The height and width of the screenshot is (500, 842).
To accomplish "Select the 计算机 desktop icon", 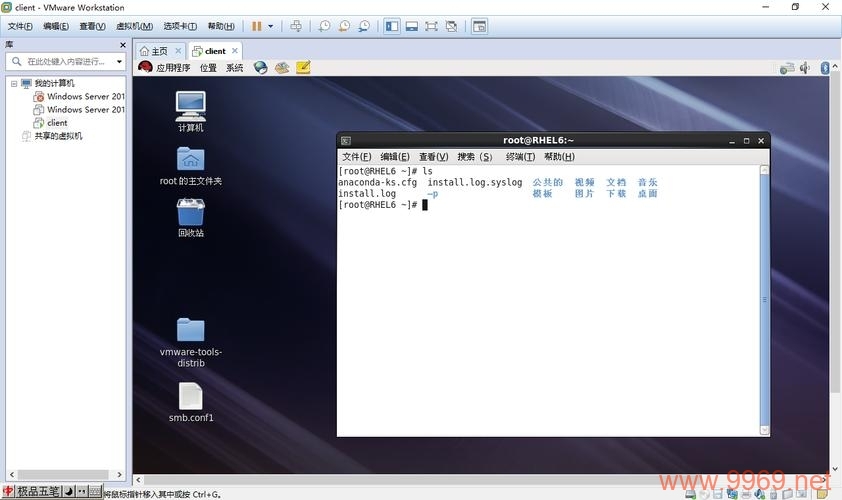I will [x=191, y=111].
